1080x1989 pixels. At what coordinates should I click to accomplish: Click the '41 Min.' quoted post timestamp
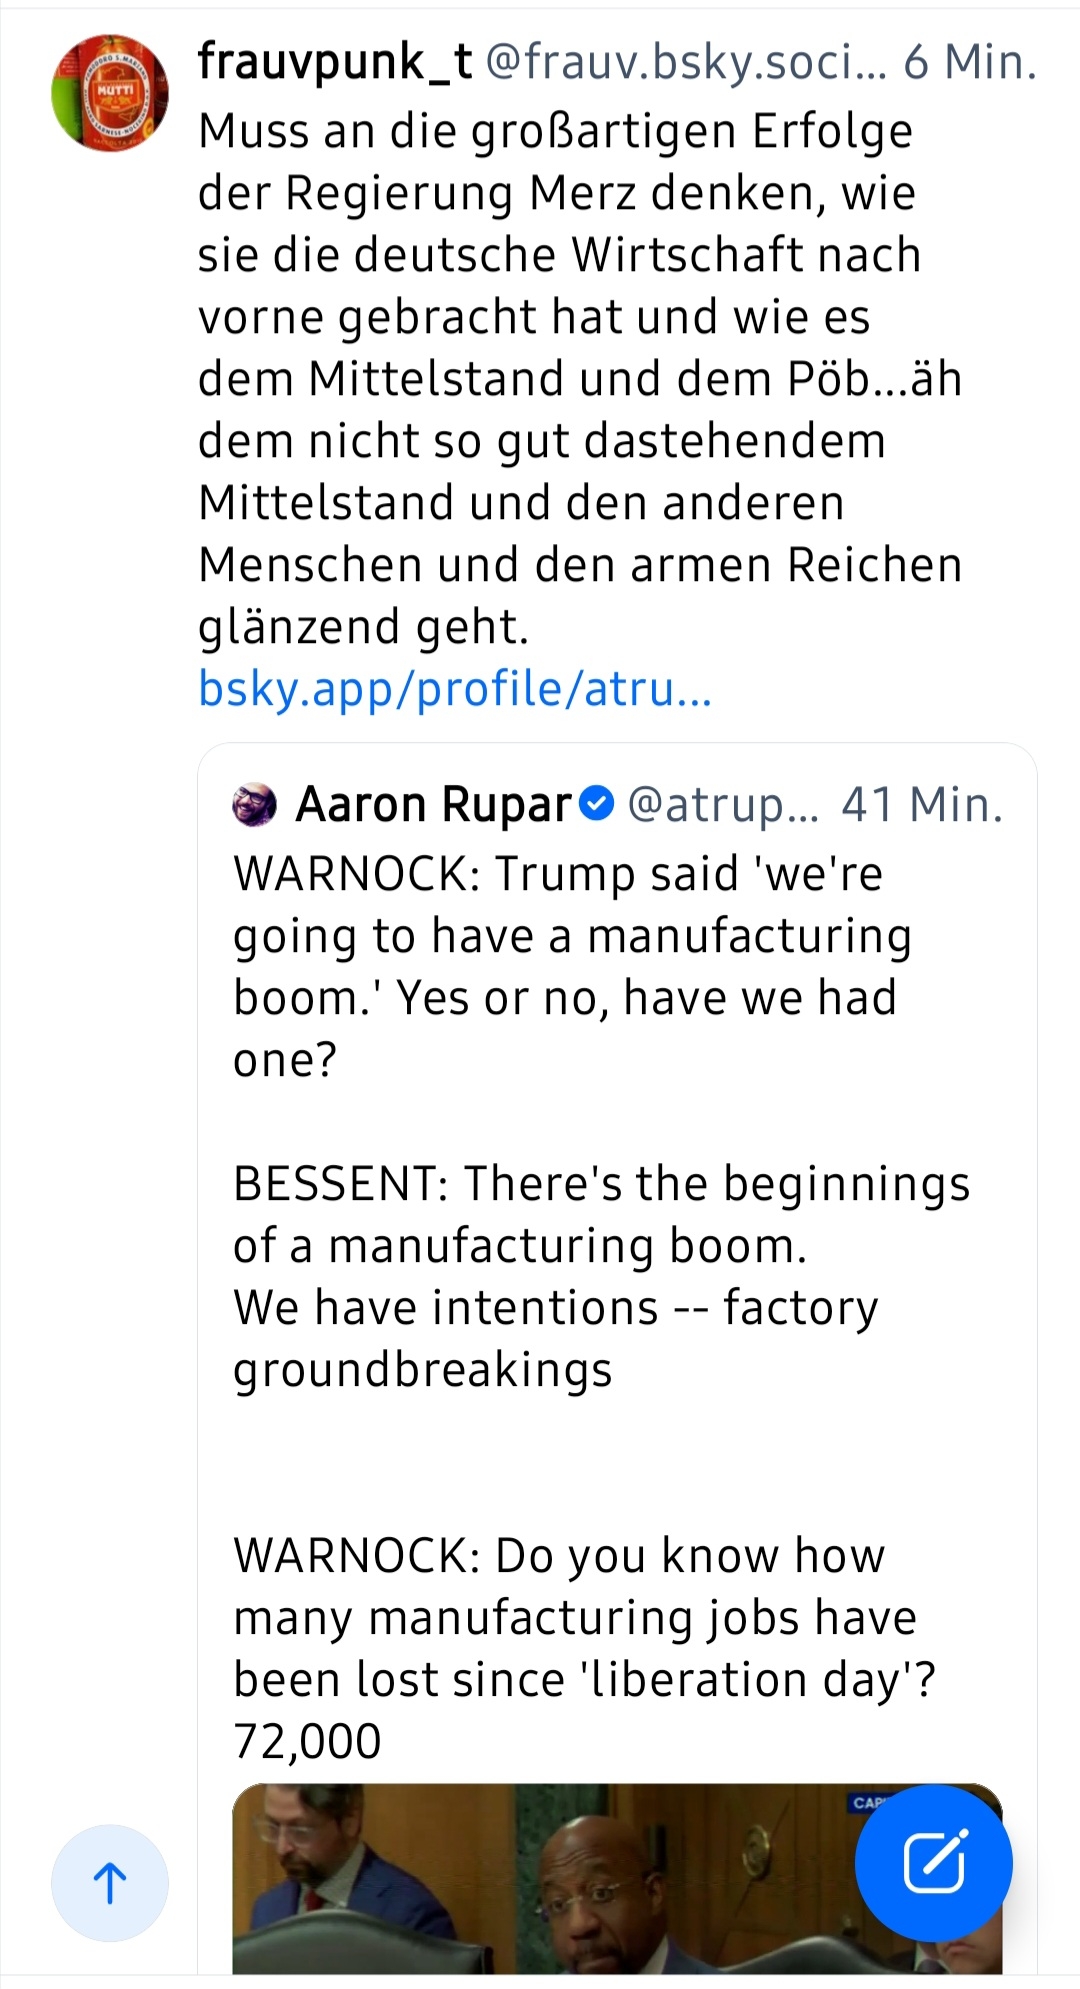922,804
